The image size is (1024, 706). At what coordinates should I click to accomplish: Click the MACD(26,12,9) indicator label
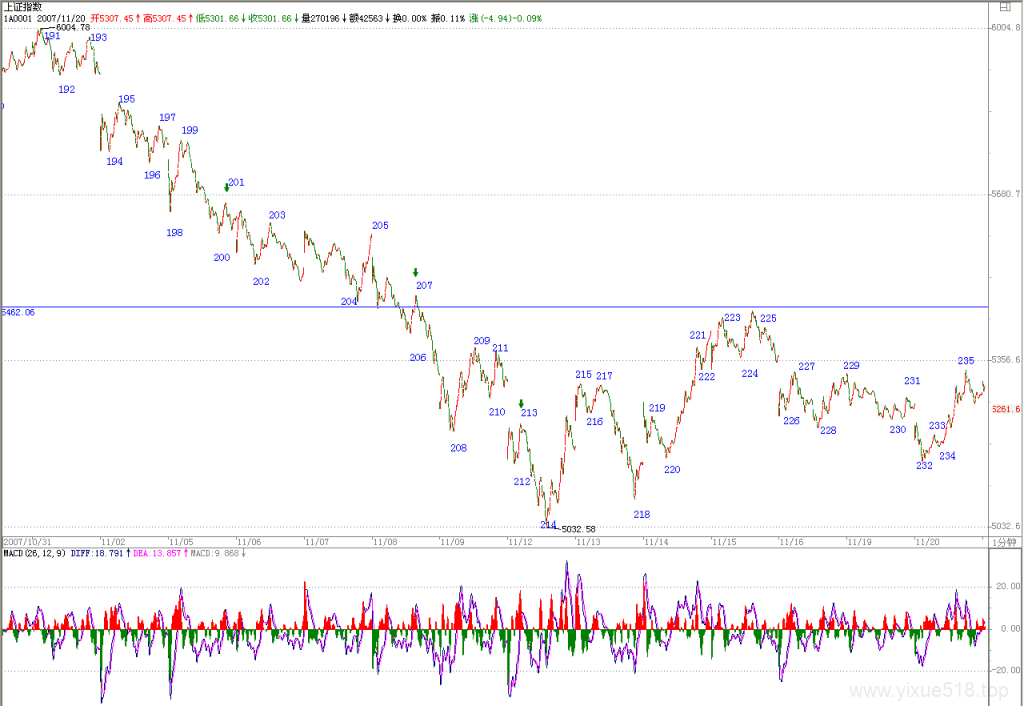[x=35, y=553]
